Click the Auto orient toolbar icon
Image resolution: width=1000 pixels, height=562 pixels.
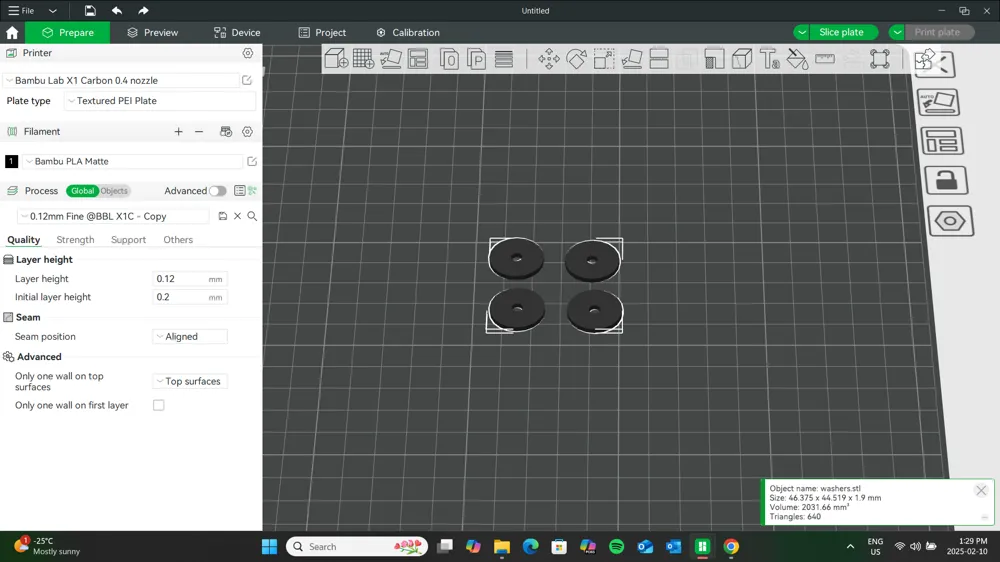click(x=391, y=59)
